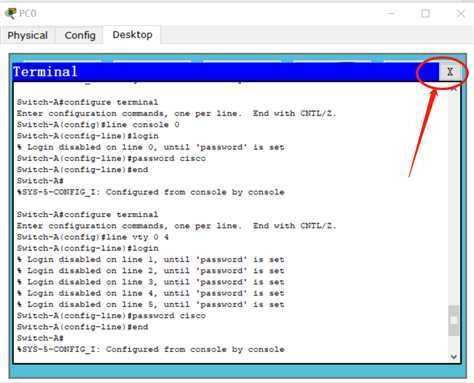Open the Config tab
Viewport: 474px width, 383px height.
click(80, 35)
